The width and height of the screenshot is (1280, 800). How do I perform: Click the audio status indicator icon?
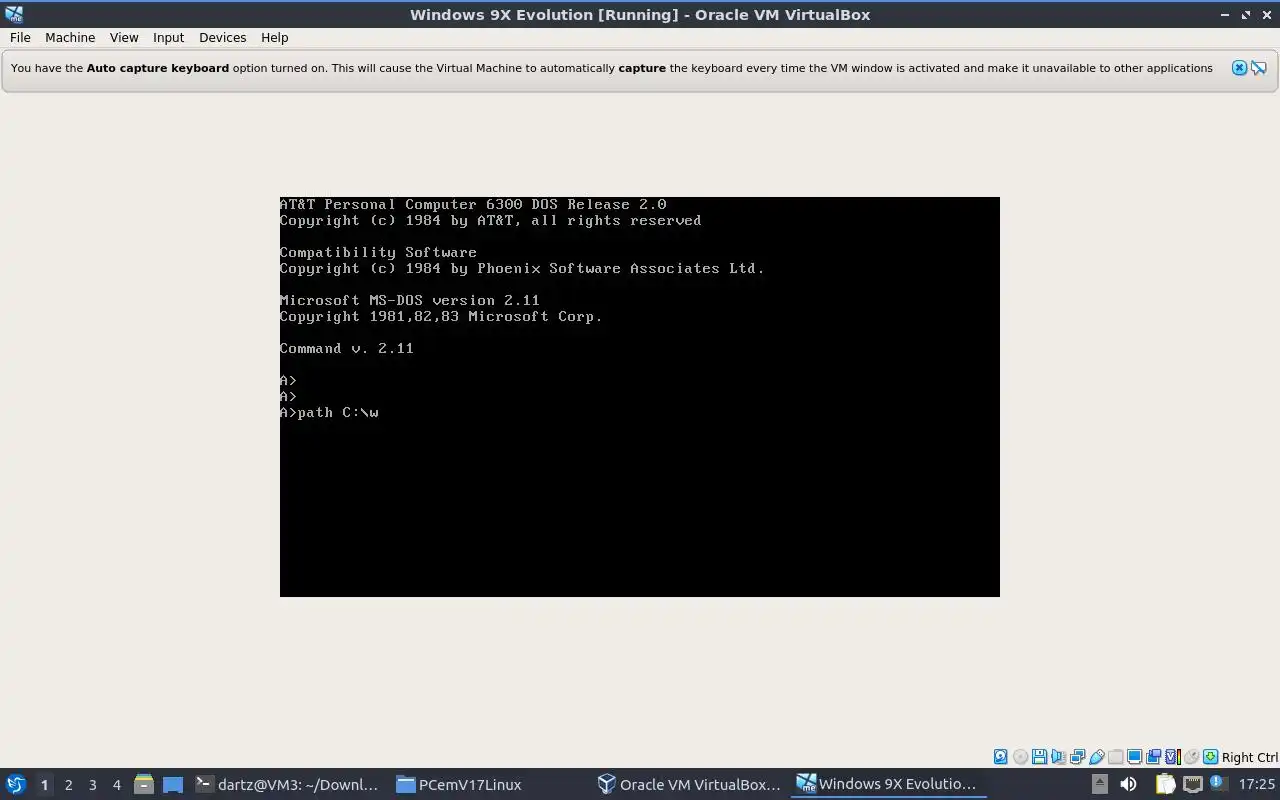[1058, 757]
